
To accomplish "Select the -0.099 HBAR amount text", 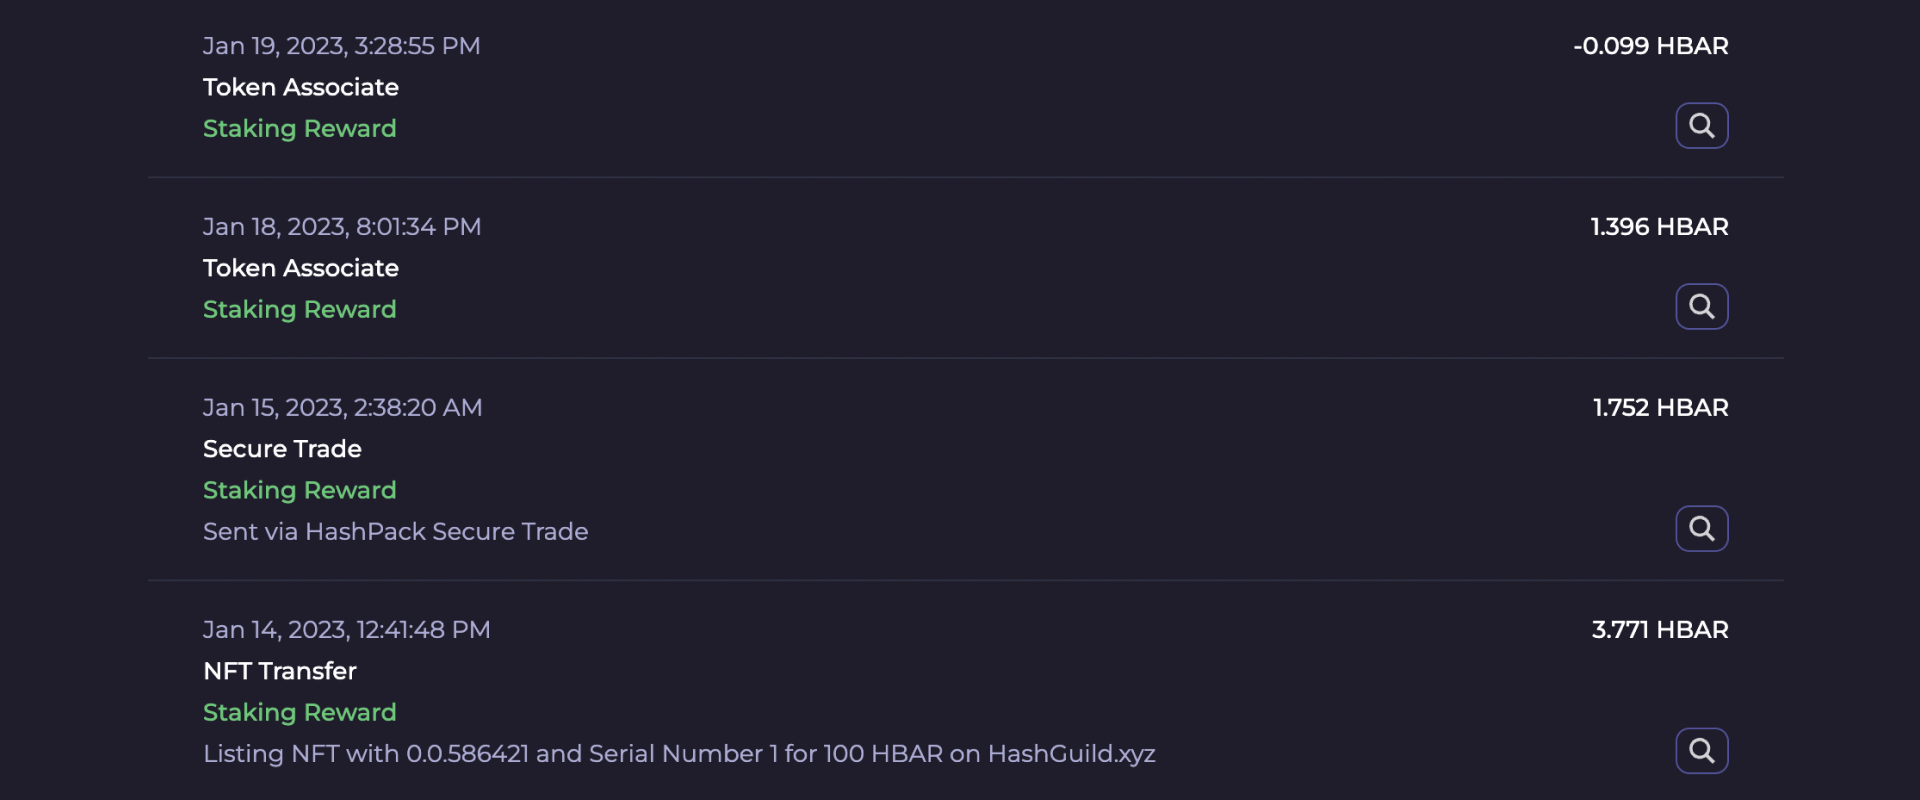I will tap(1650, 45).
